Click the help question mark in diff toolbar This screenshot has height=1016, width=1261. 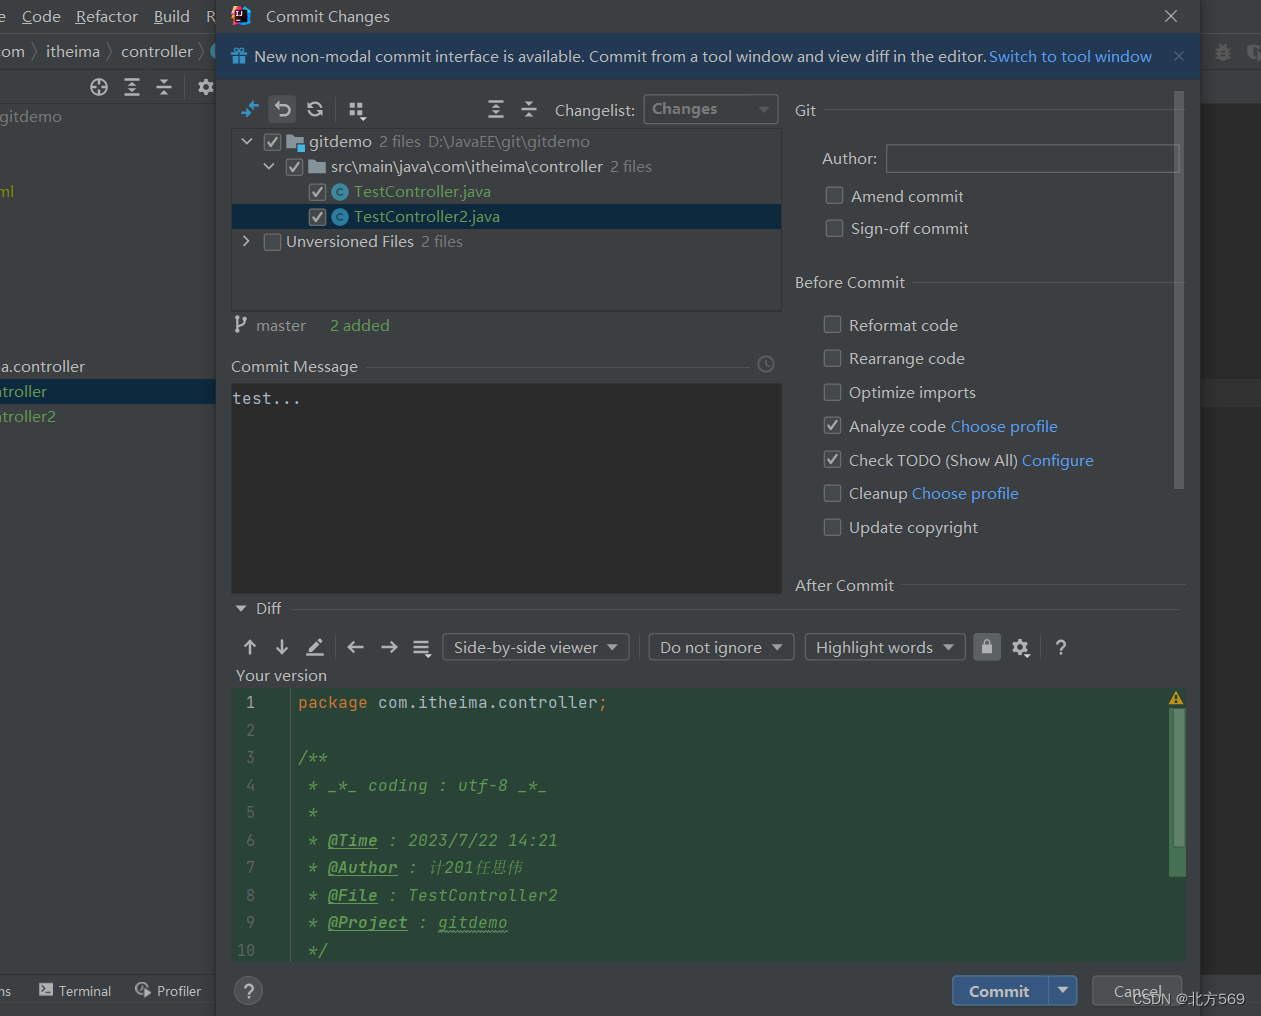click(1060, 647)
